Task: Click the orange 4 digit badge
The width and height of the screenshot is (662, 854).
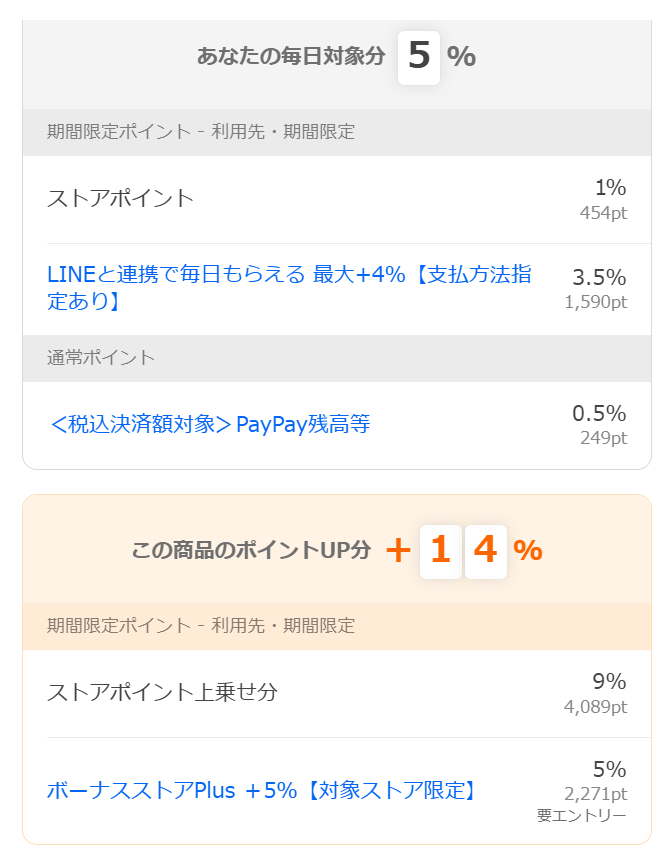Action: 485,551
